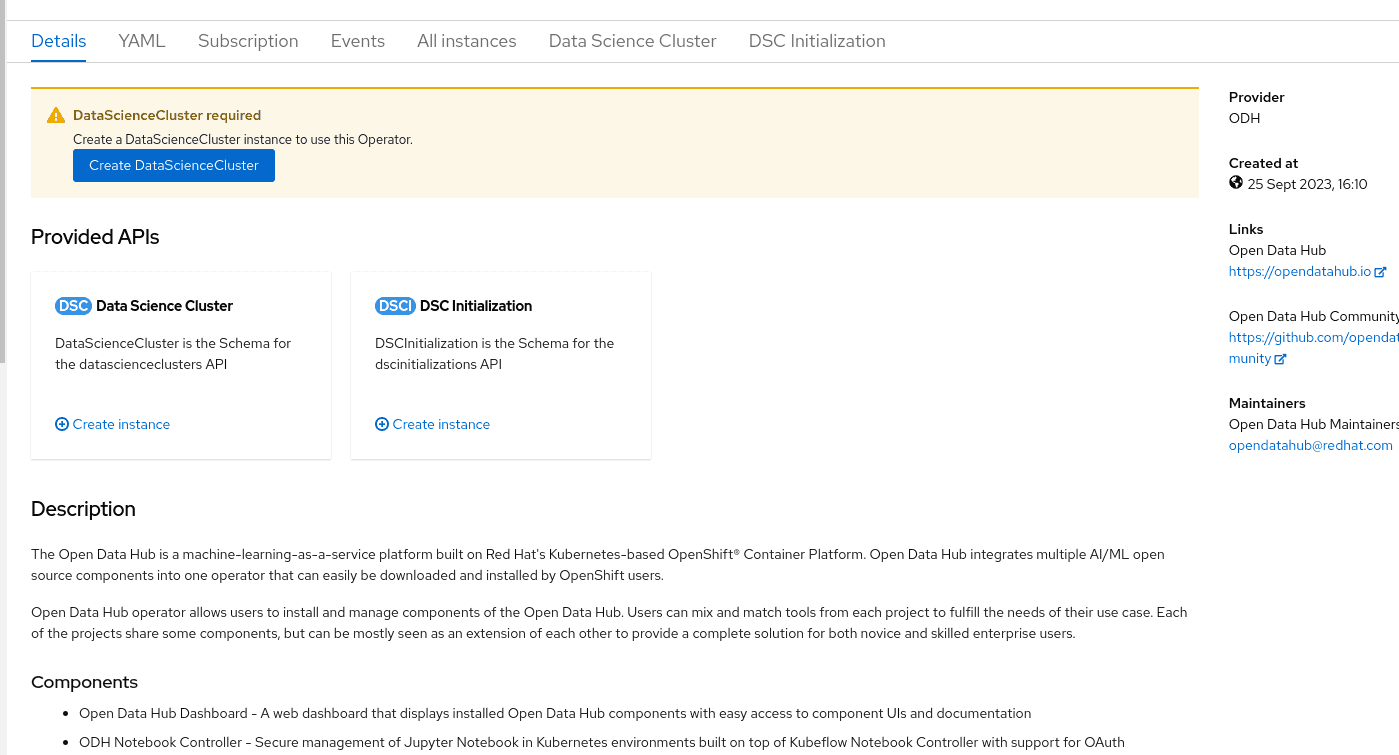Click the blue DSCI badge icon

tap(395, 306)
